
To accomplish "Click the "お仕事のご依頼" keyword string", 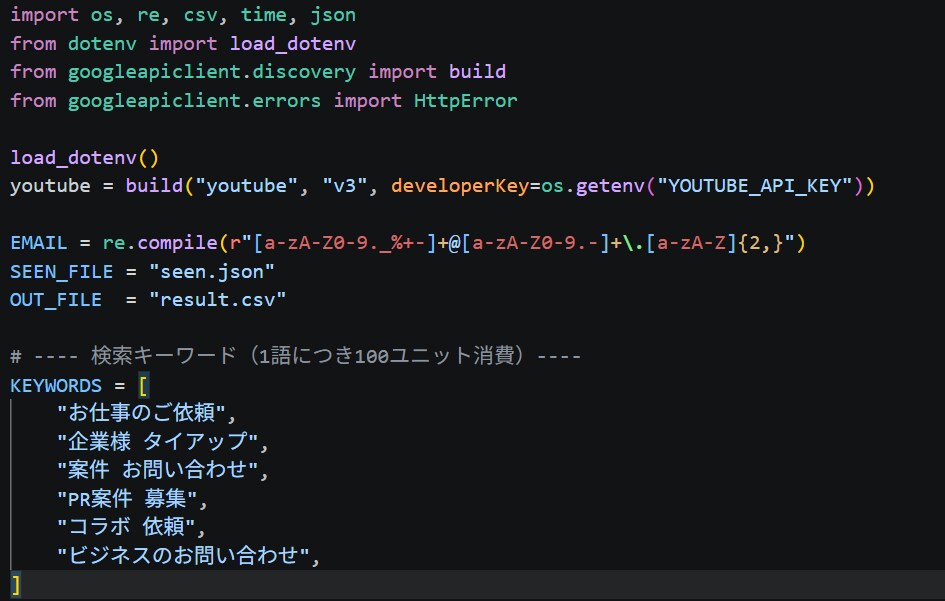I will pyautogui.click(x=142, y=413).
